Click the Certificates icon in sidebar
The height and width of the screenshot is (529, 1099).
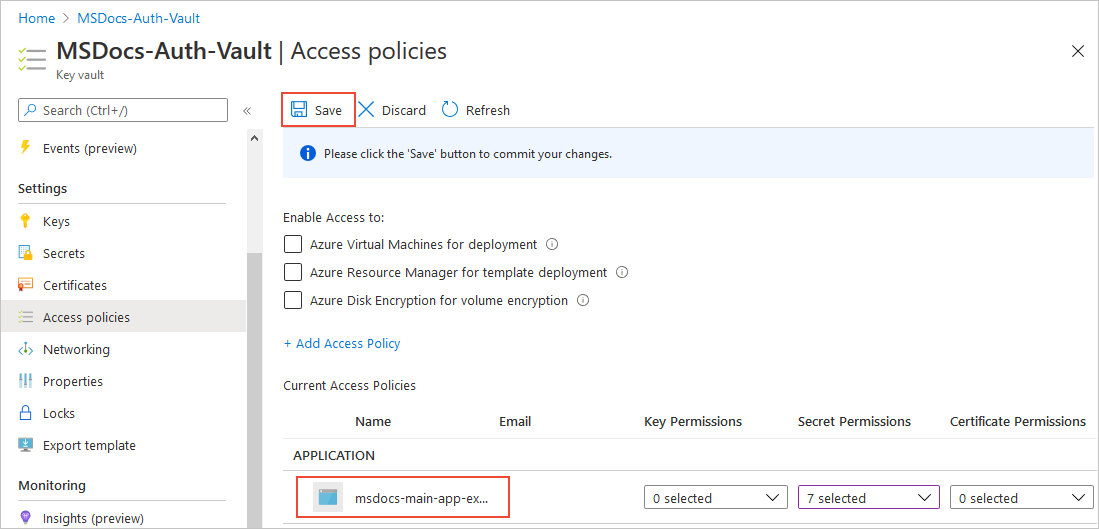point(26,285)
